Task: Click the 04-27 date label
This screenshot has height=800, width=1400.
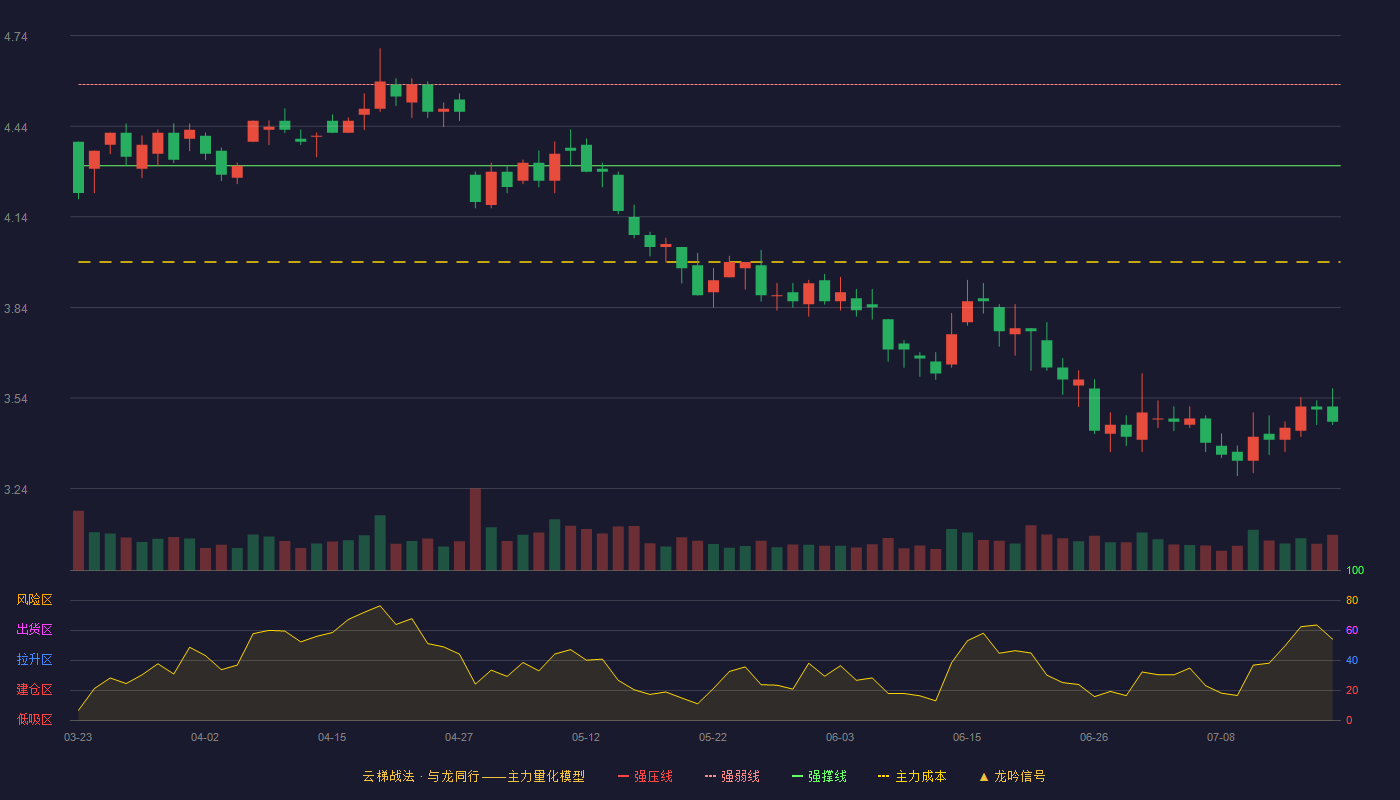Action: (x=459, y=737)
